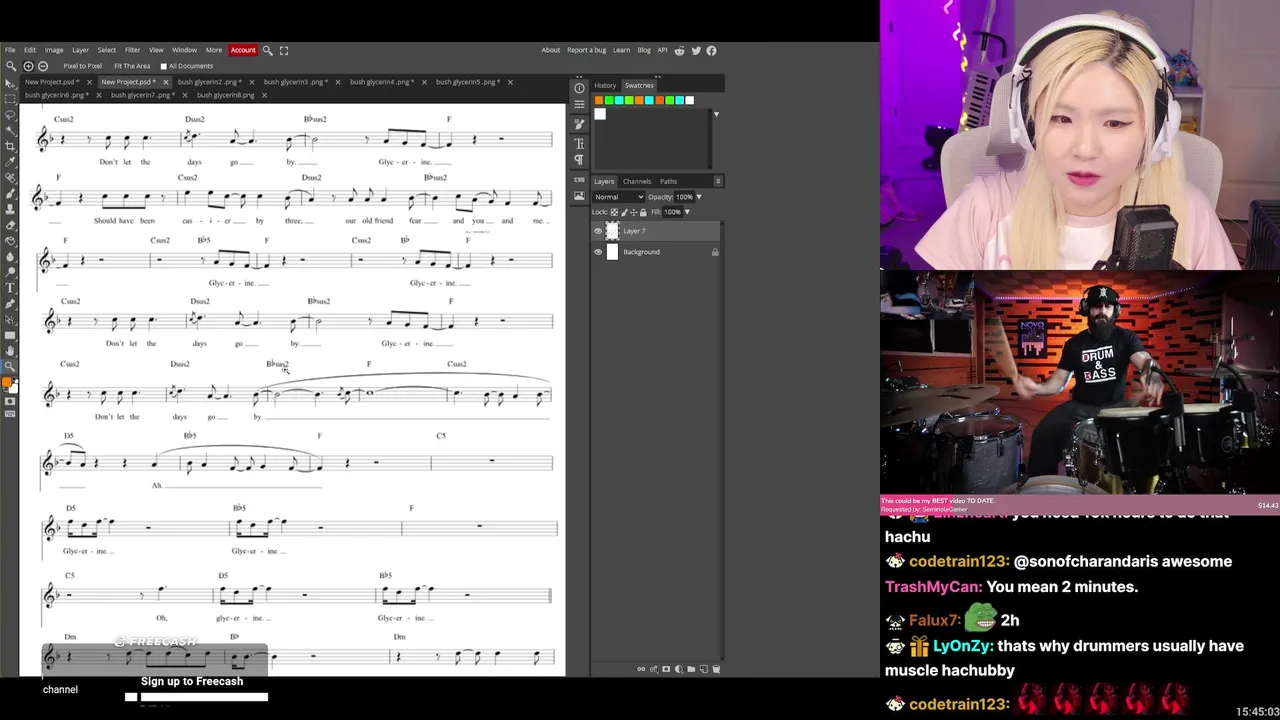The height and width of the screenshot is (720, 1280).
Task: Click the zoom-out minus icon in options bar
Action: click(x=42, y=66)
